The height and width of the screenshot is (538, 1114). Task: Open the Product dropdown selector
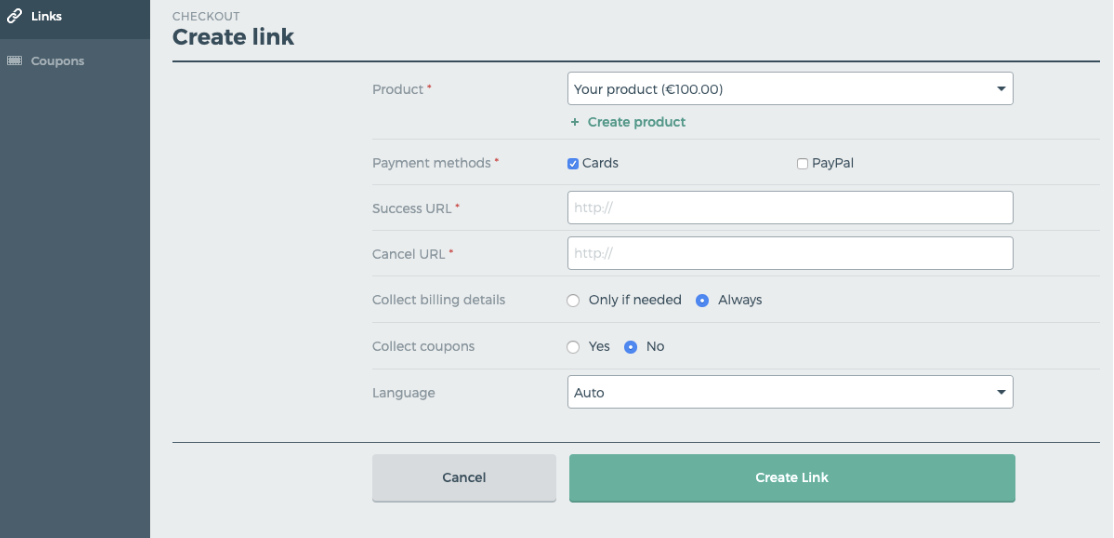pos(789,89)
